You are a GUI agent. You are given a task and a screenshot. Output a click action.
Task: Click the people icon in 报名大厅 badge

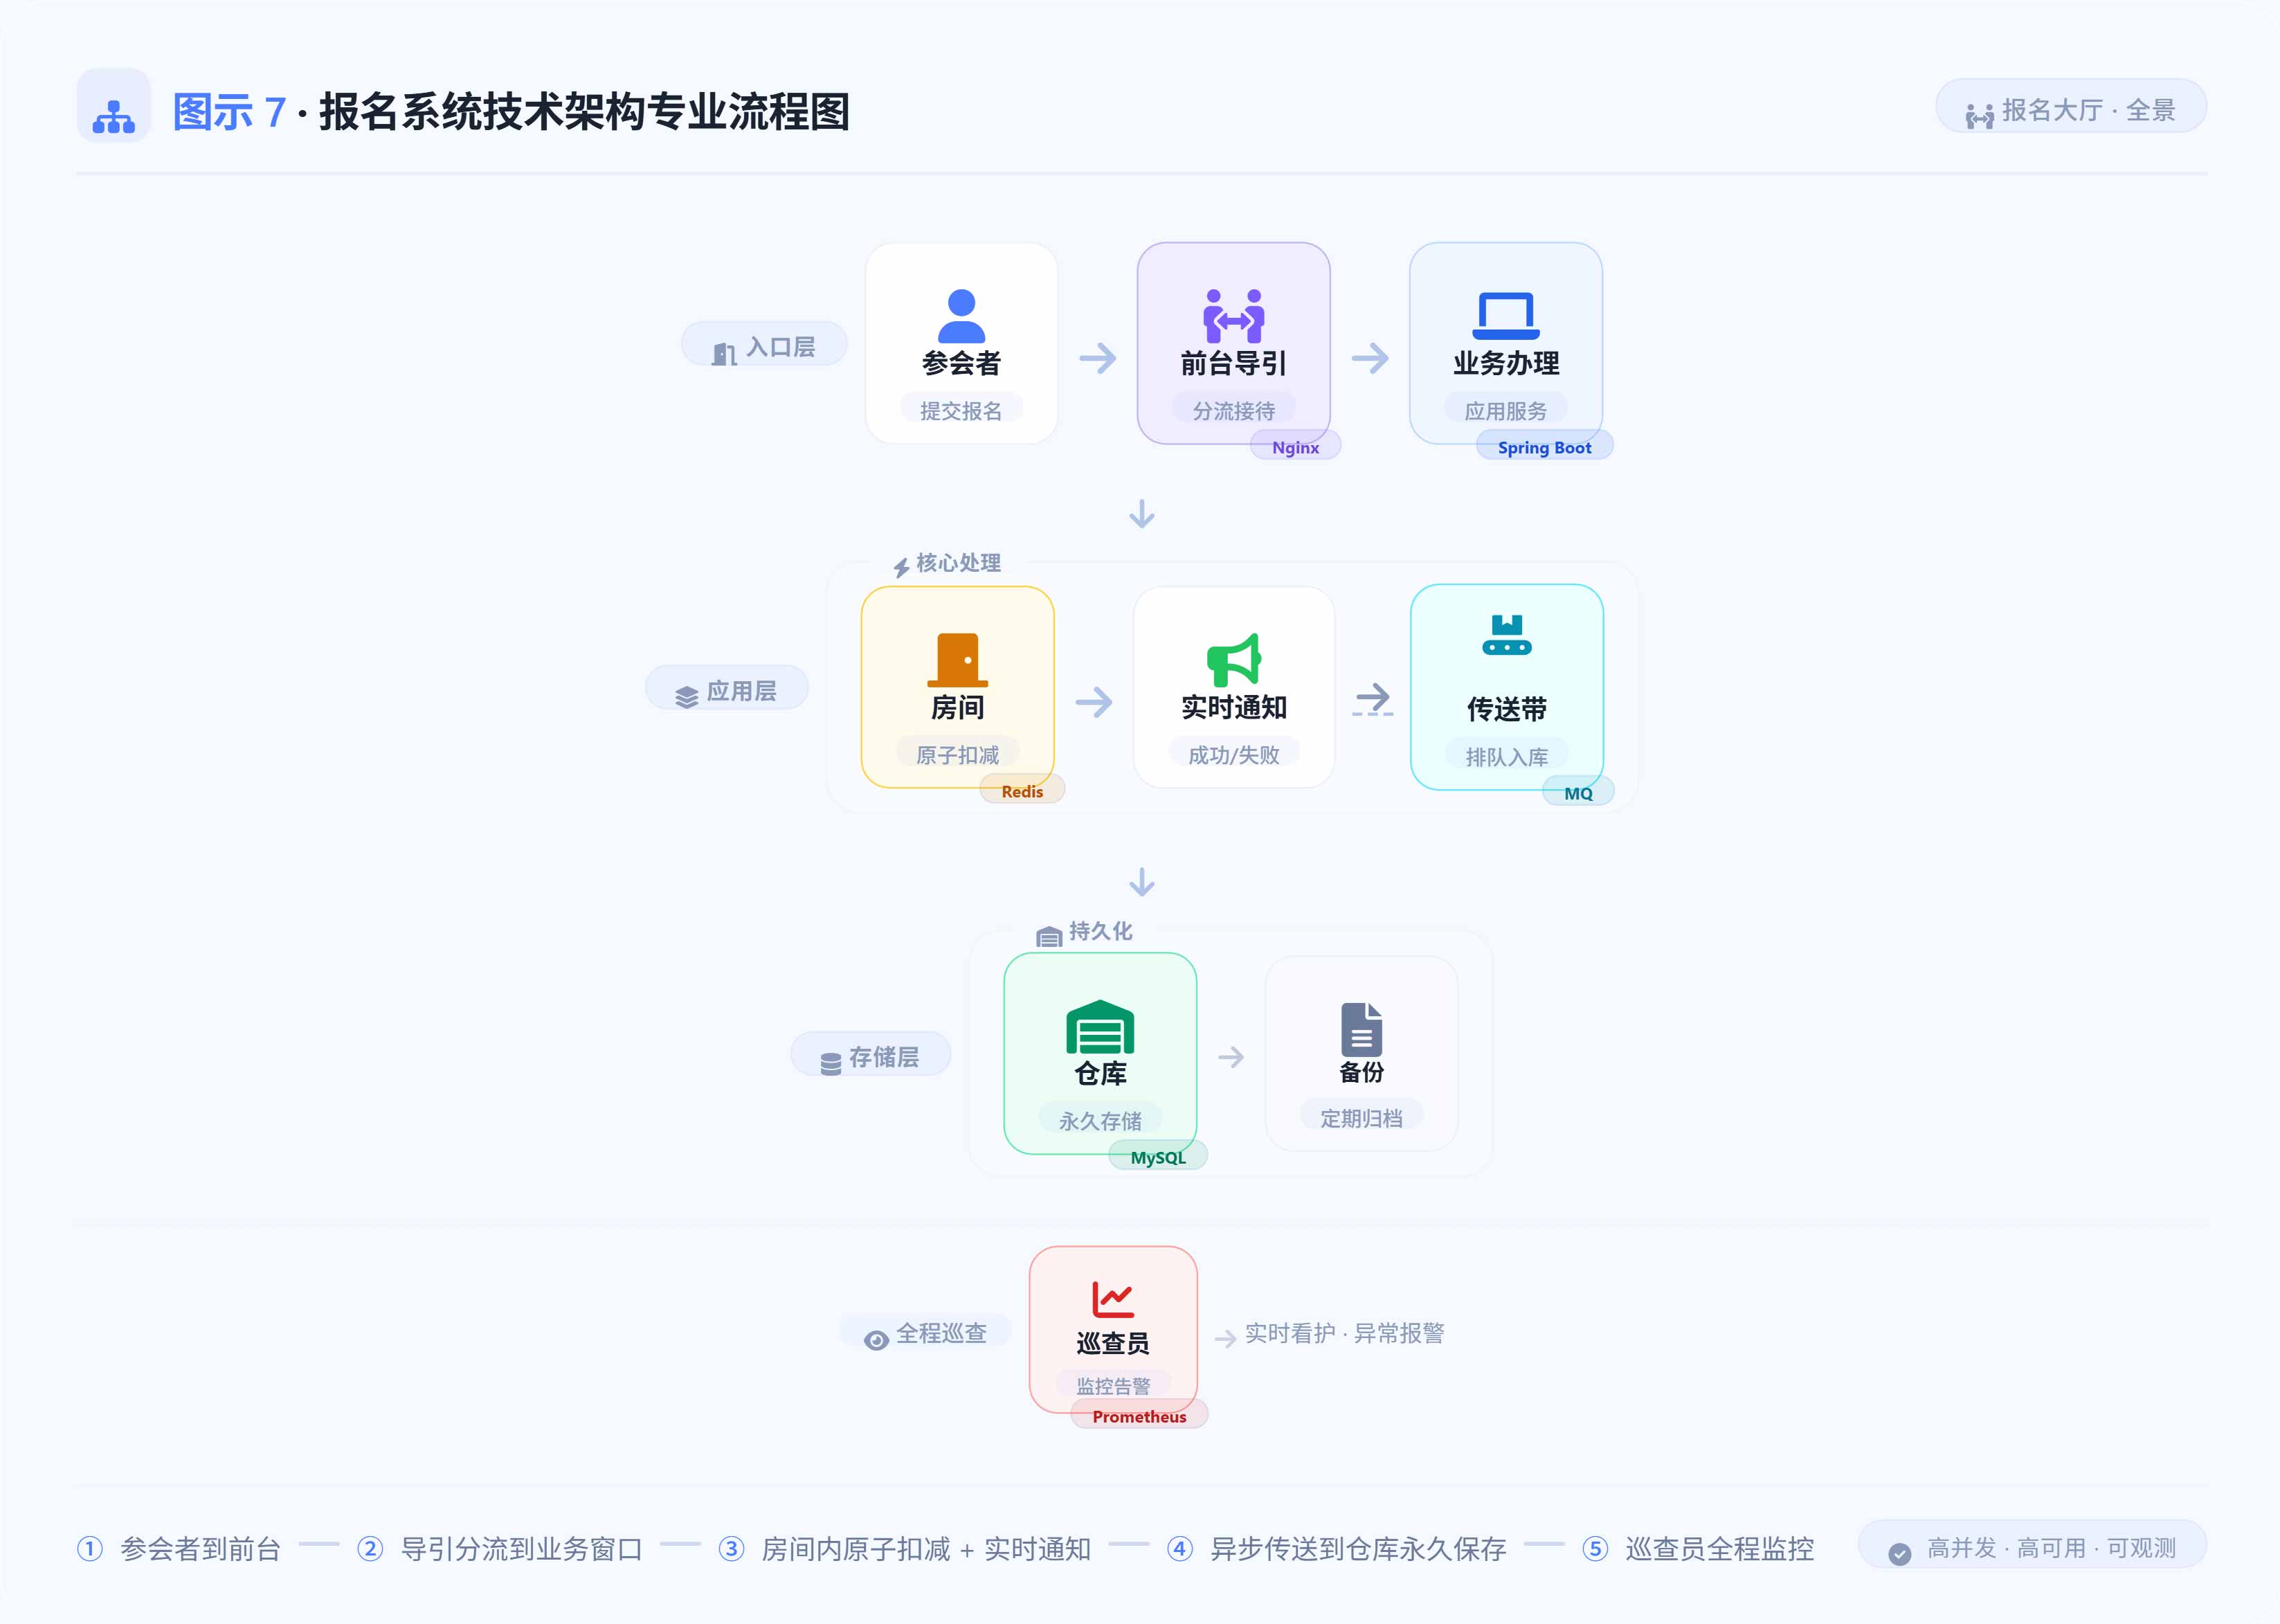(1979, 116)
